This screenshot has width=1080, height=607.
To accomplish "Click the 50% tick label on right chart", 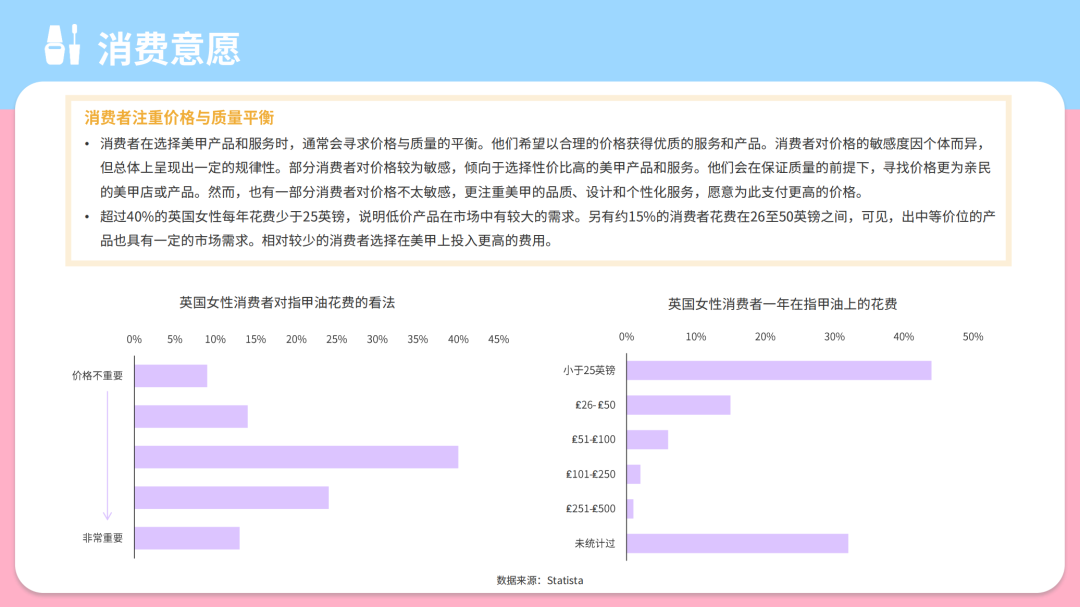I will 973,336.
